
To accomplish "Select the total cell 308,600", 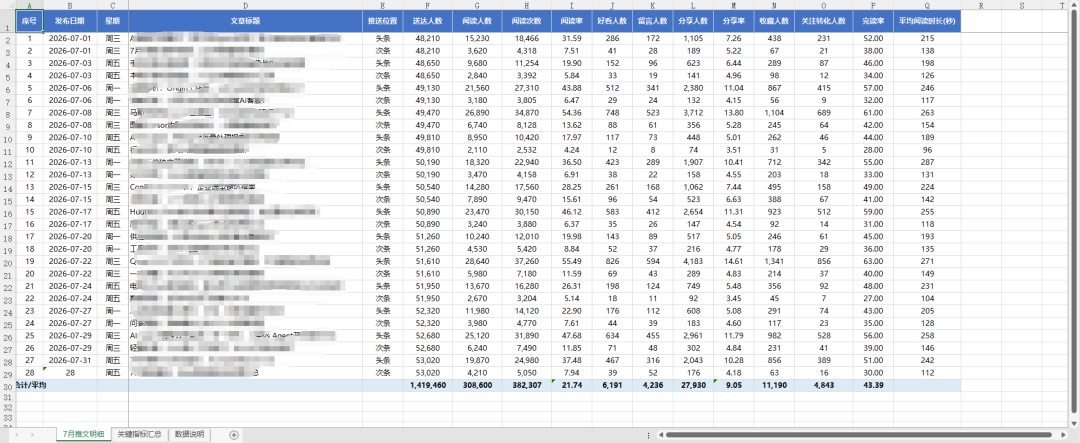I will pyautogui.click(x=477, y=386).
